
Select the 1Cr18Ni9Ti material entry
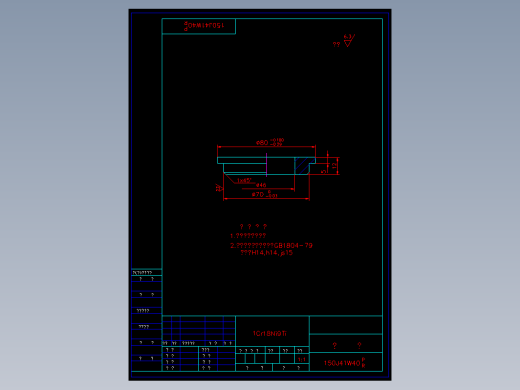[x=270, y=333]
